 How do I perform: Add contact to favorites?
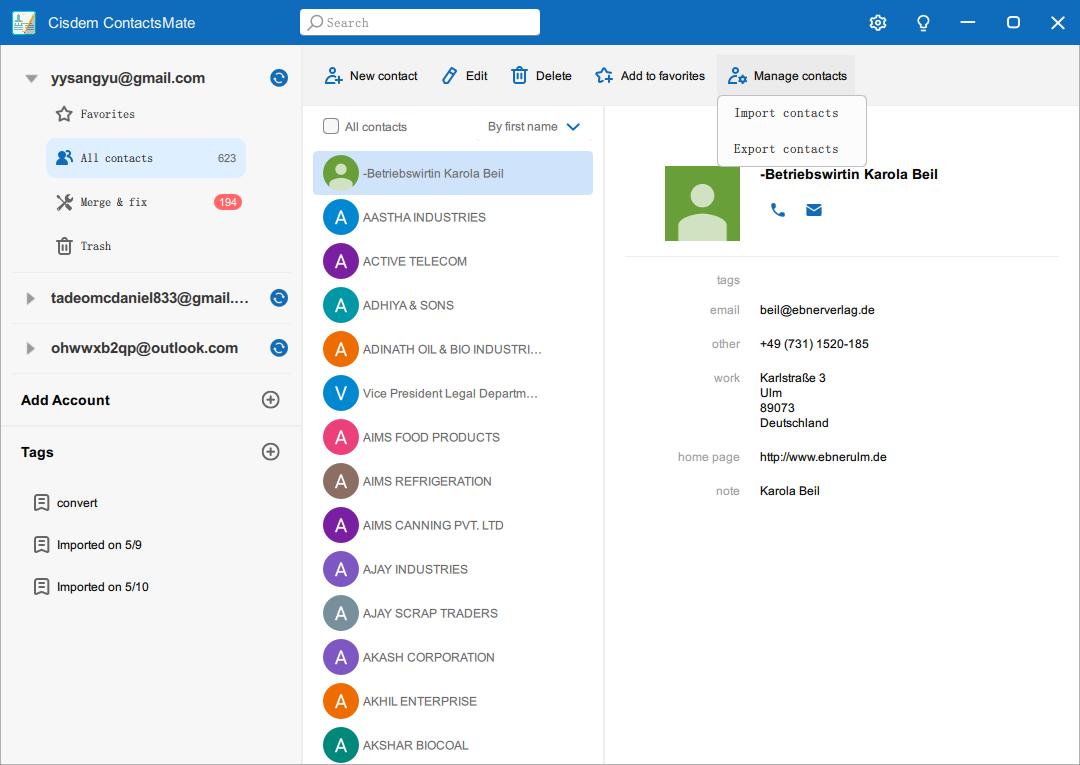[x=650, y=76]
